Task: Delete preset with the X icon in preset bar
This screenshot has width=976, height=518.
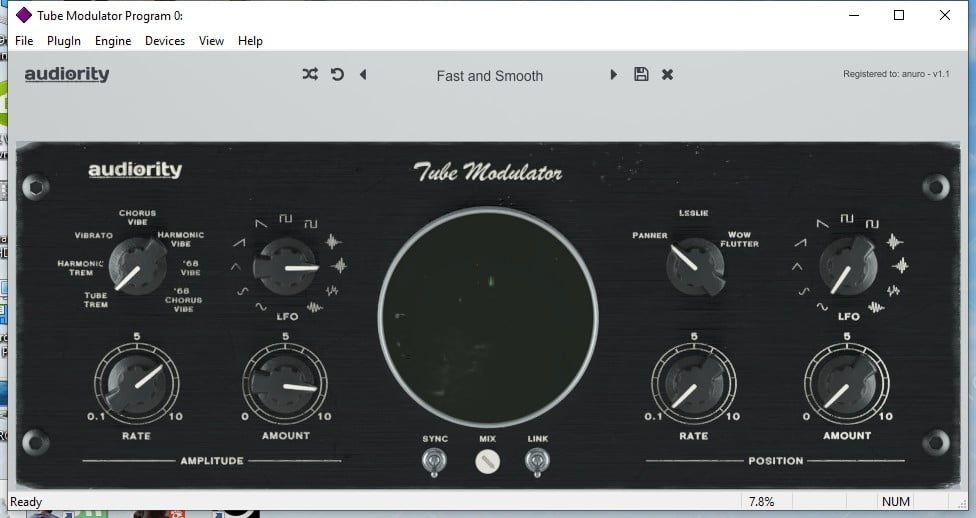Action: [667, 75]
